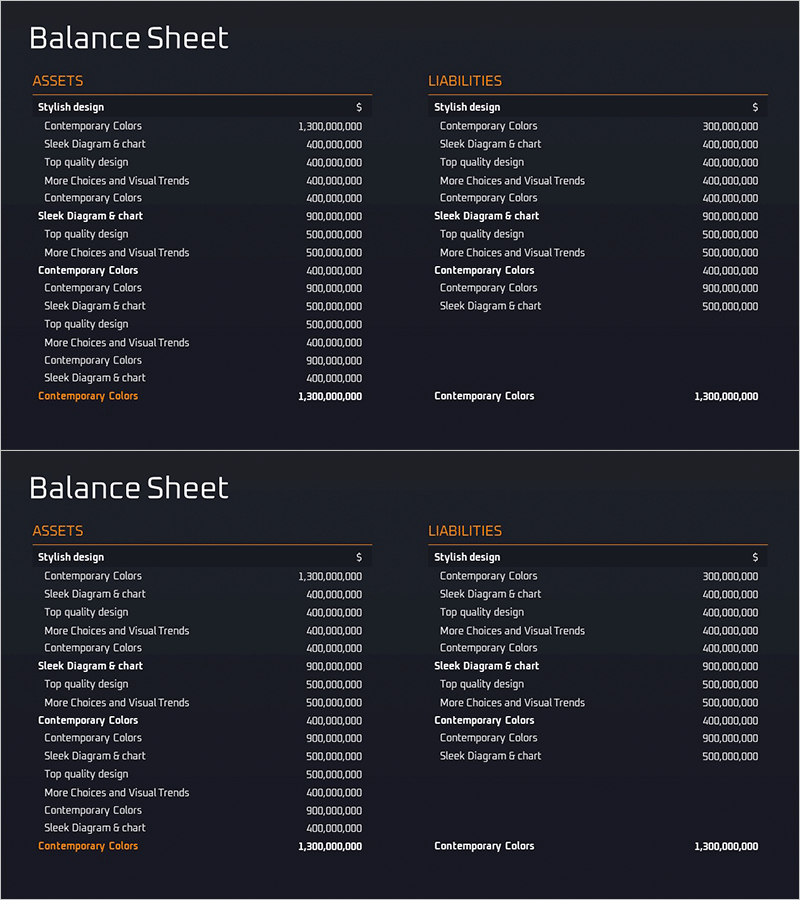Click the LIABILITIES heading in the lower slide
The height and width of the screenshot is (900, 800).
click(465, 531)
